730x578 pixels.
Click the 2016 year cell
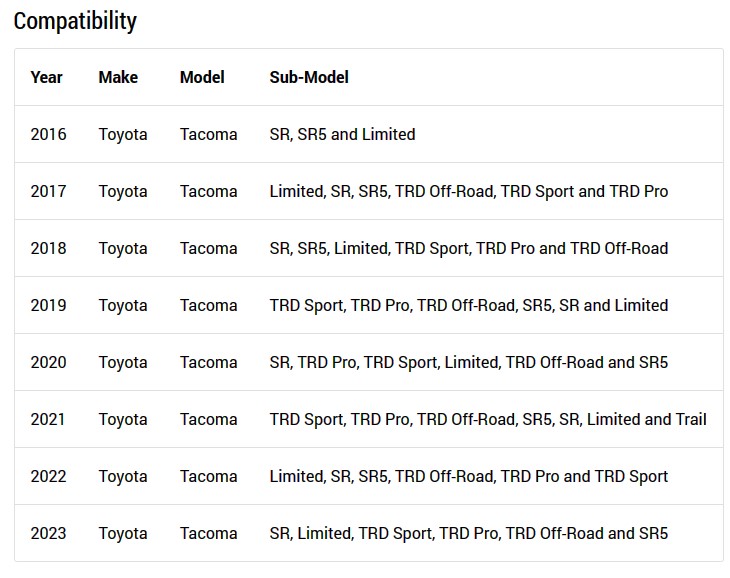48,134
